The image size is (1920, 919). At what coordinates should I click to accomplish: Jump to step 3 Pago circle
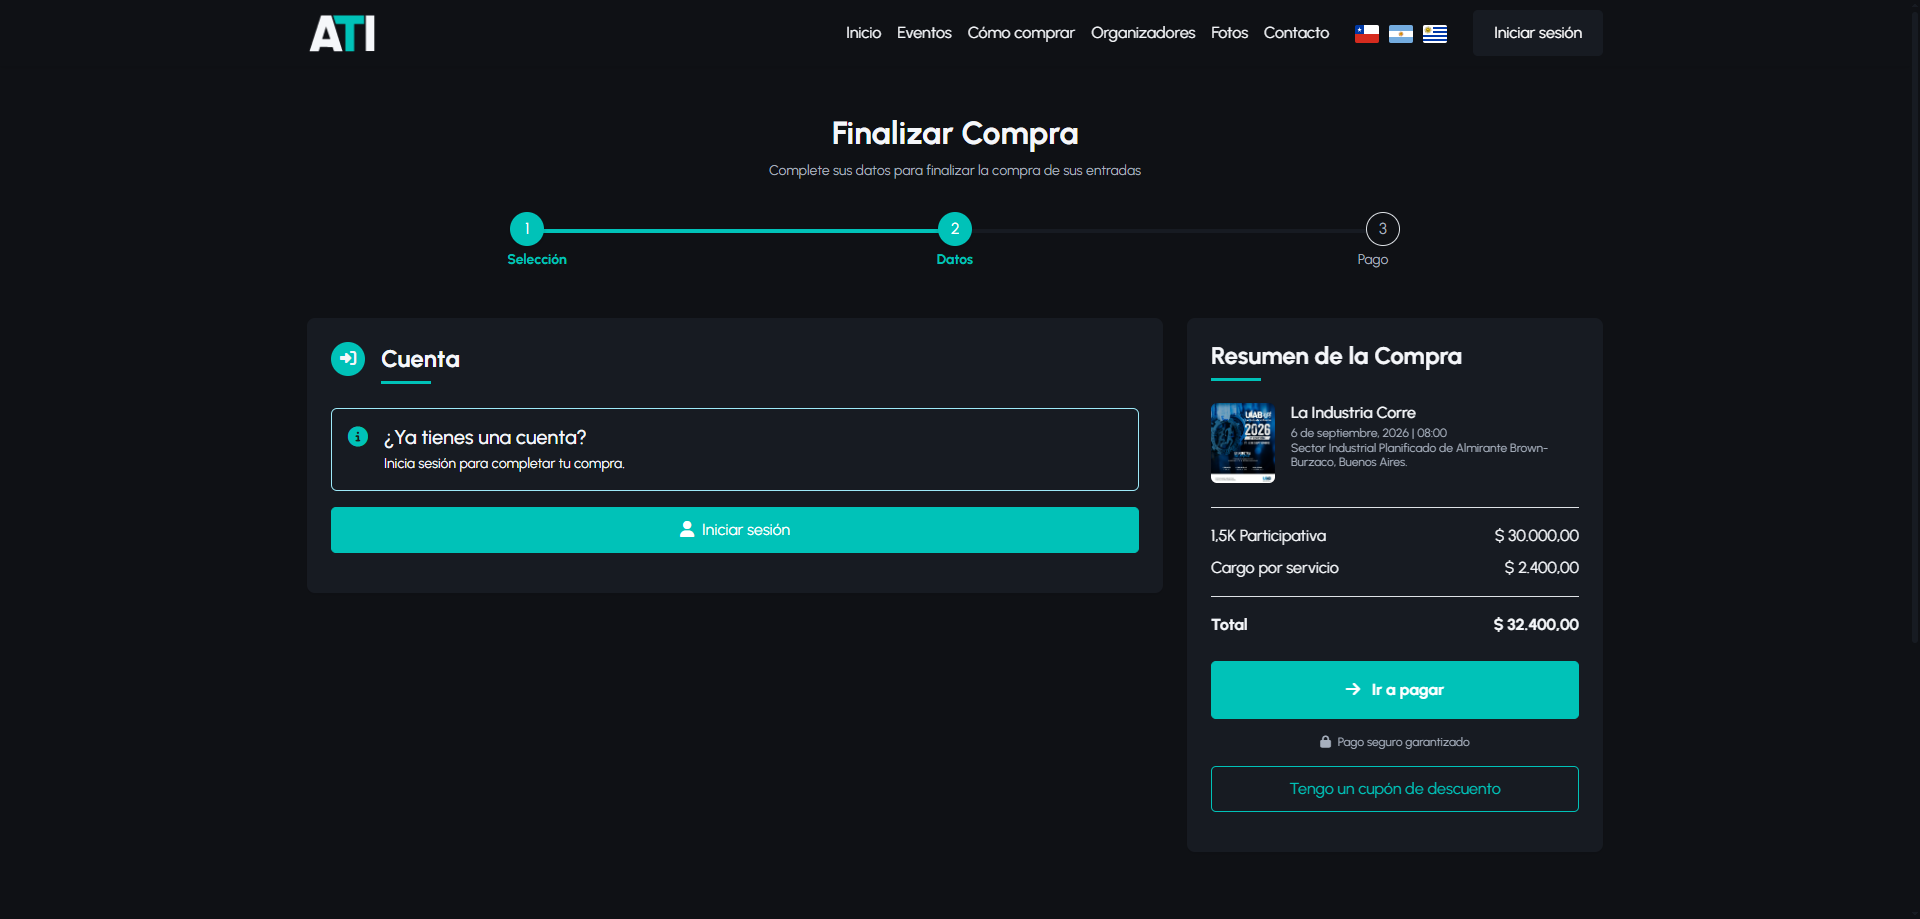tap(1383, 229)
